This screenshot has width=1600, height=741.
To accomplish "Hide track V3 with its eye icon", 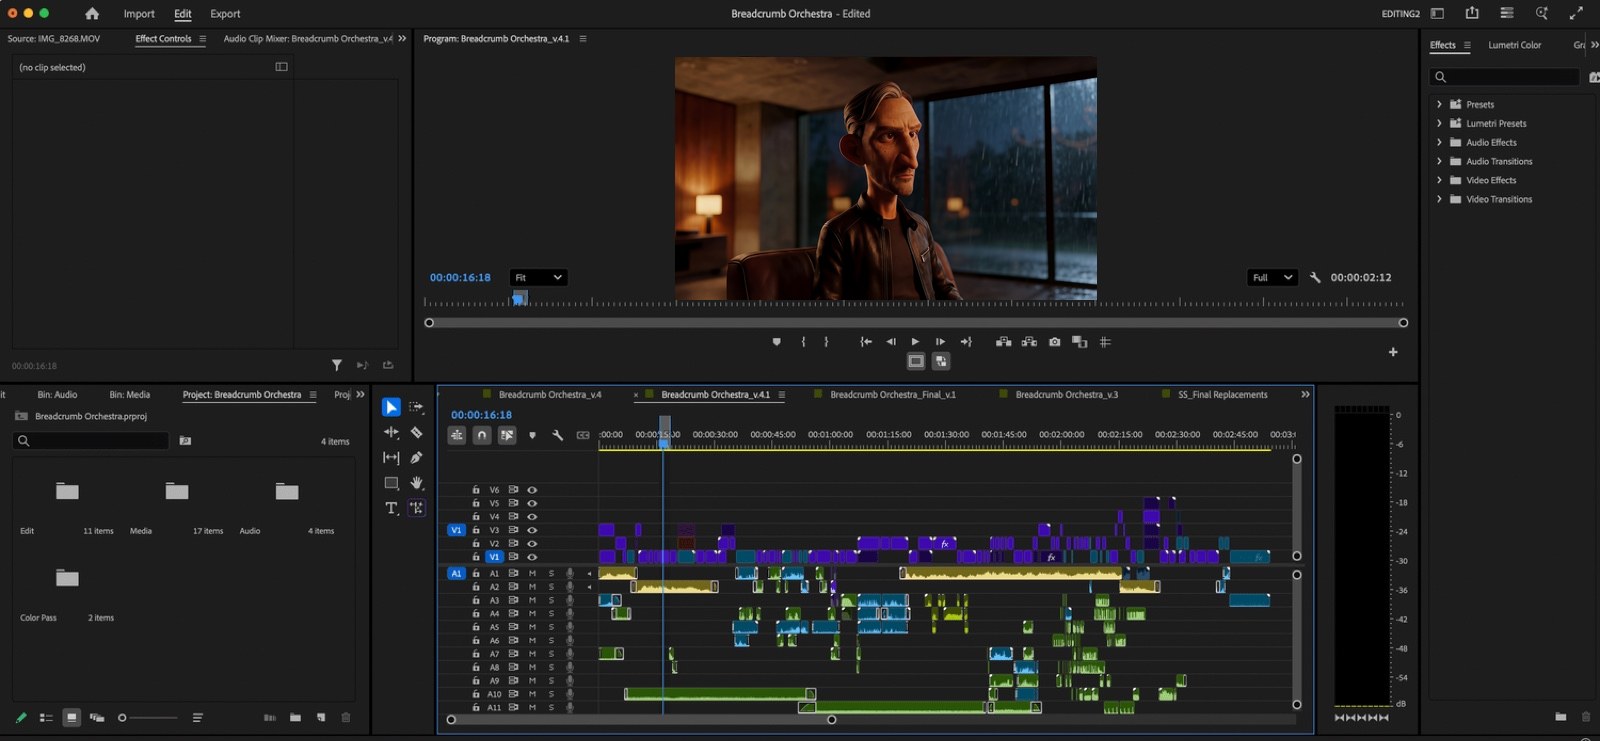I will click(x=532, y=530).
